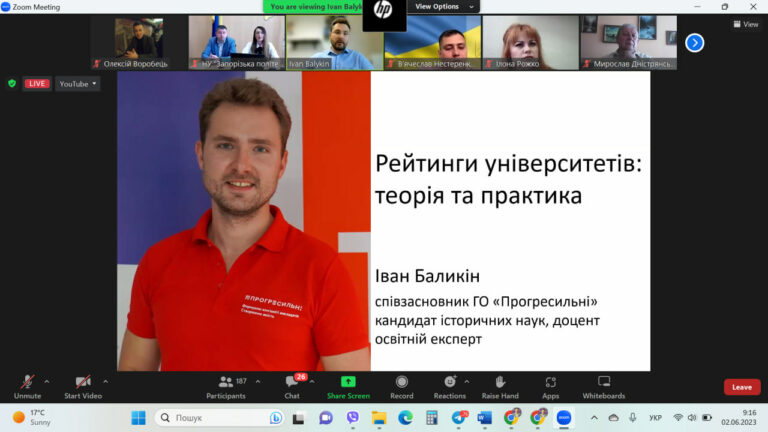Image resolution: width=768 pixels, height=432 pixels.
Task: Click the green encryption shield icon
Action: pos(12,84)
